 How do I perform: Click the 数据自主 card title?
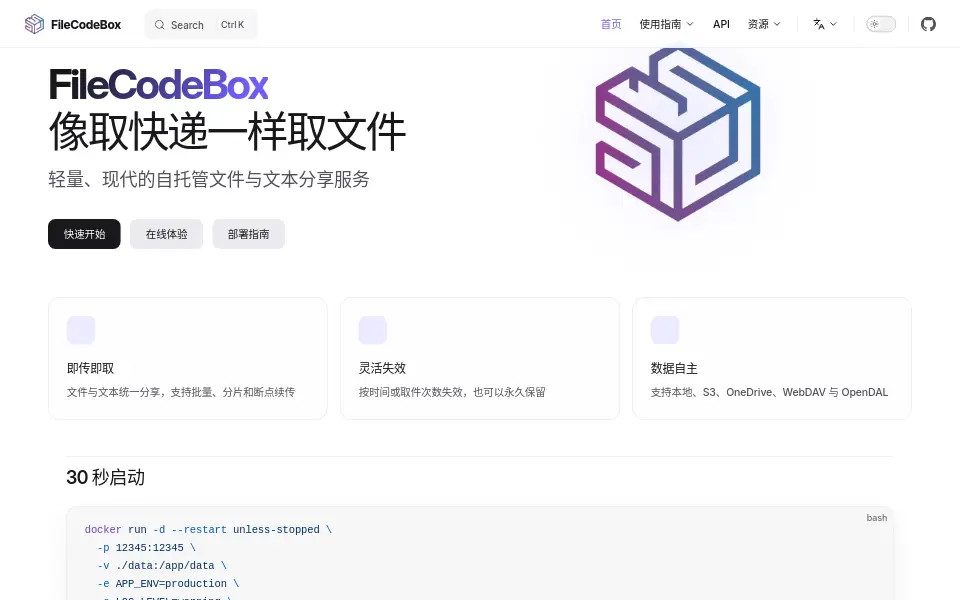(x=674, y=369)
